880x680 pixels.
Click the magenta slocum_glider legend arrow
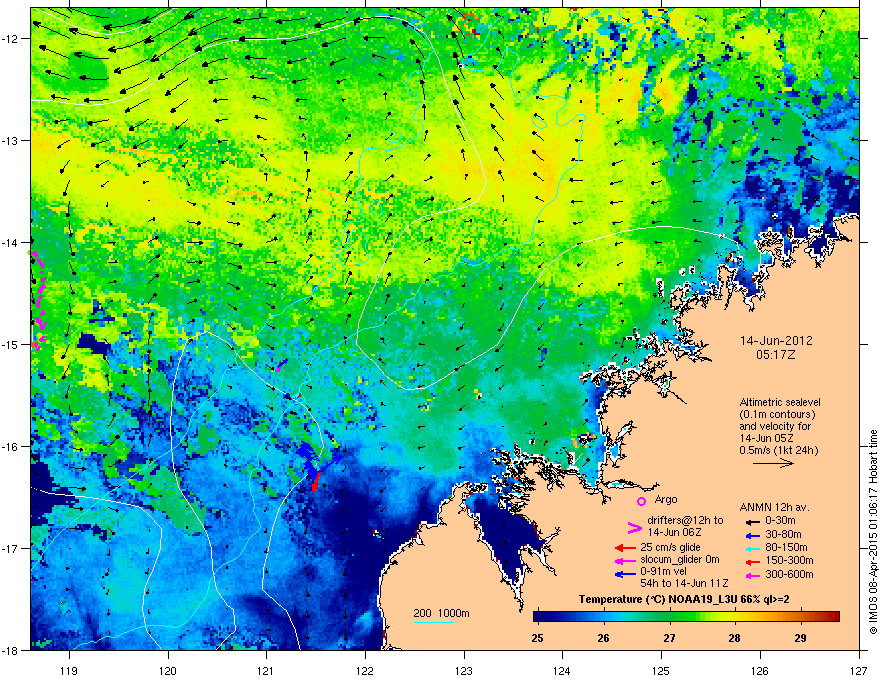[x=625, y=561]
